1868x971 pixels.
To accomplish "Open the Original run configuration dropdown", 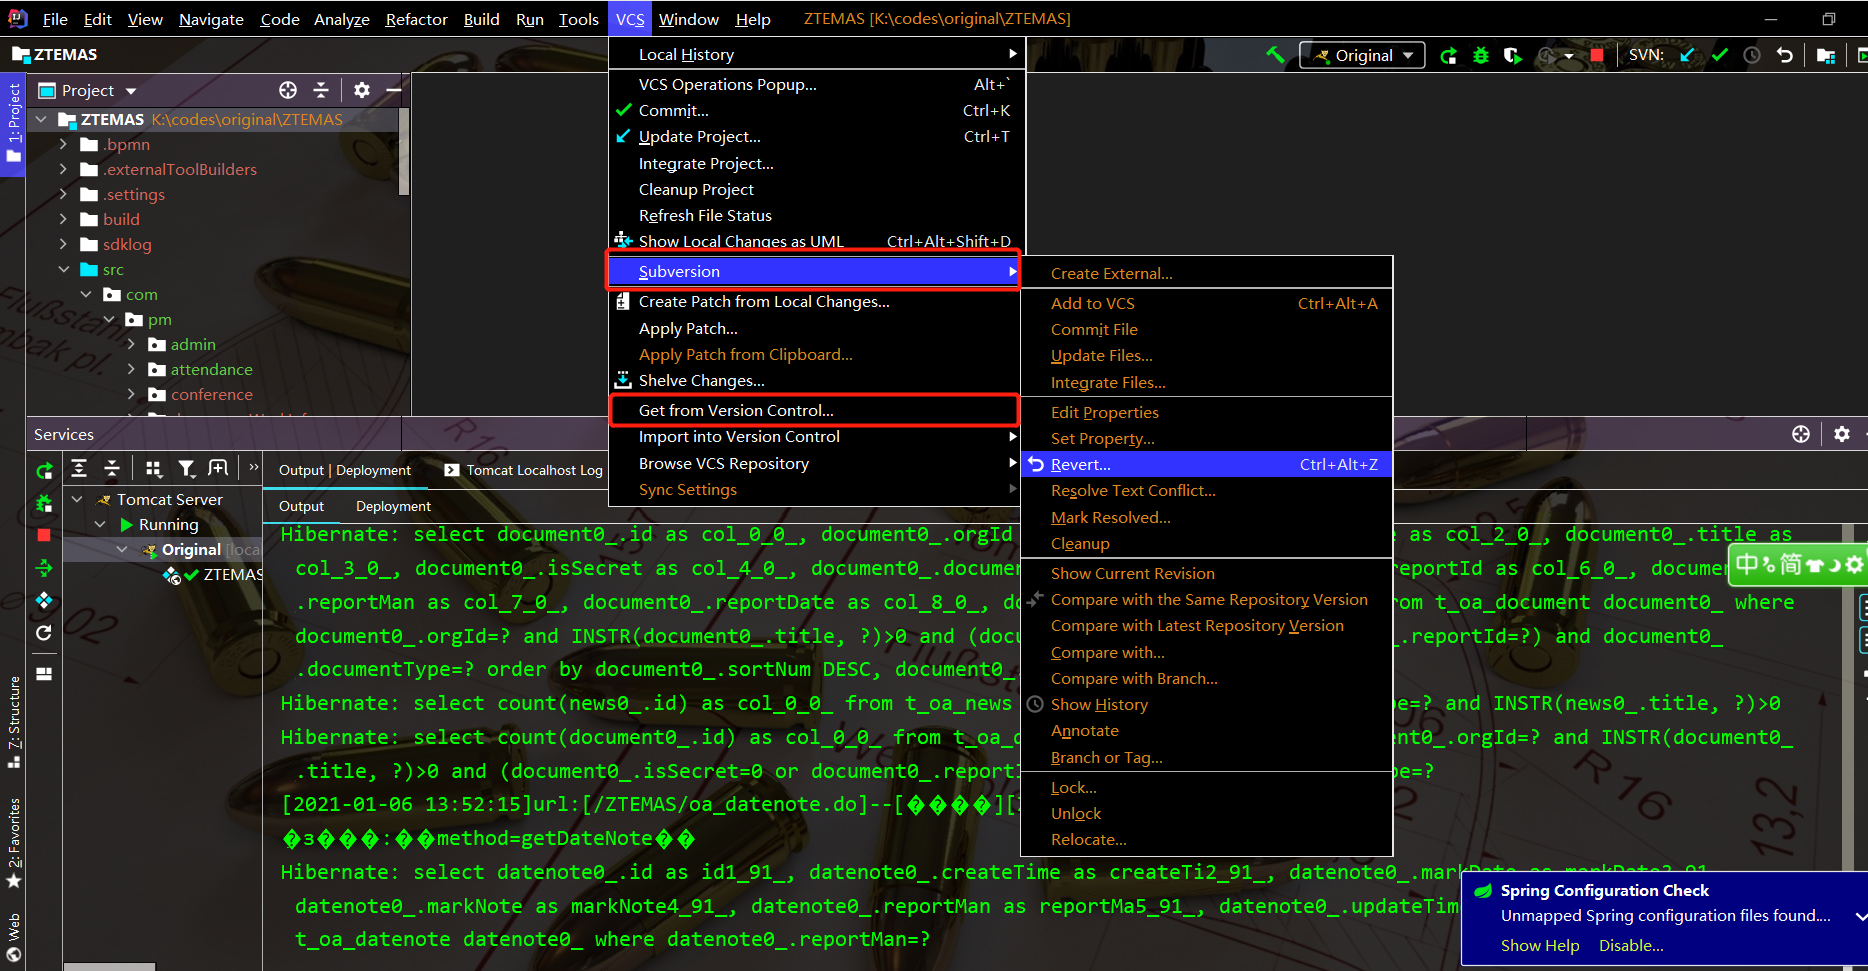I will click(x=1362, y=56).
